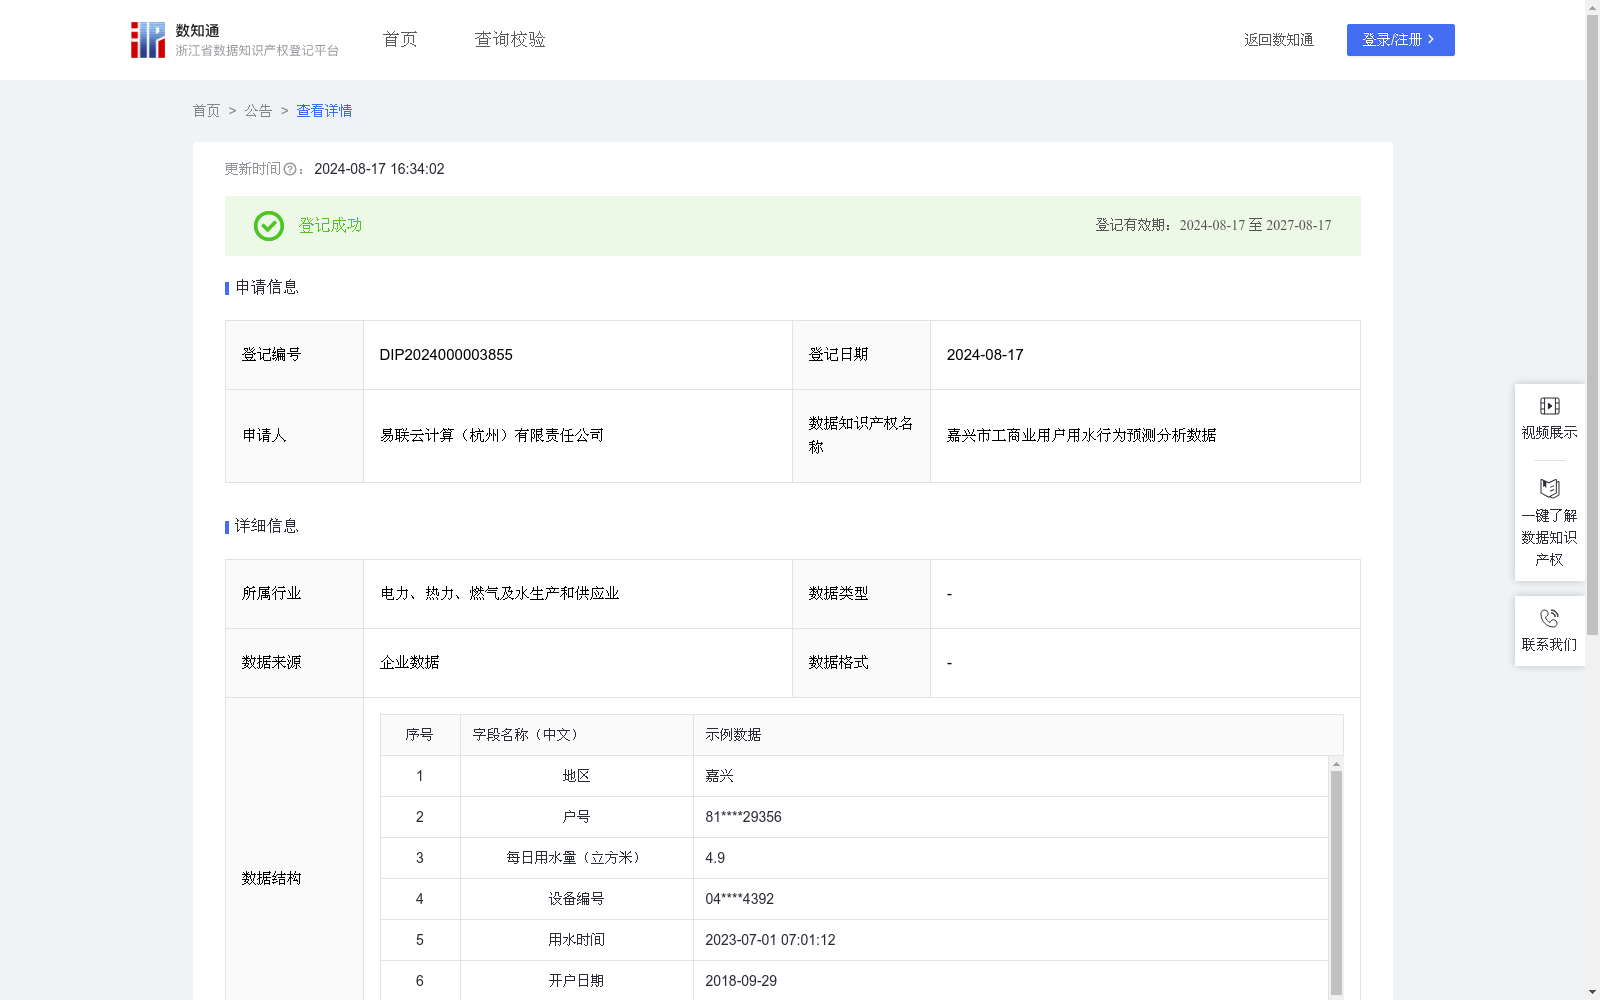Open the 首页 navigation menu

(398, 39)
